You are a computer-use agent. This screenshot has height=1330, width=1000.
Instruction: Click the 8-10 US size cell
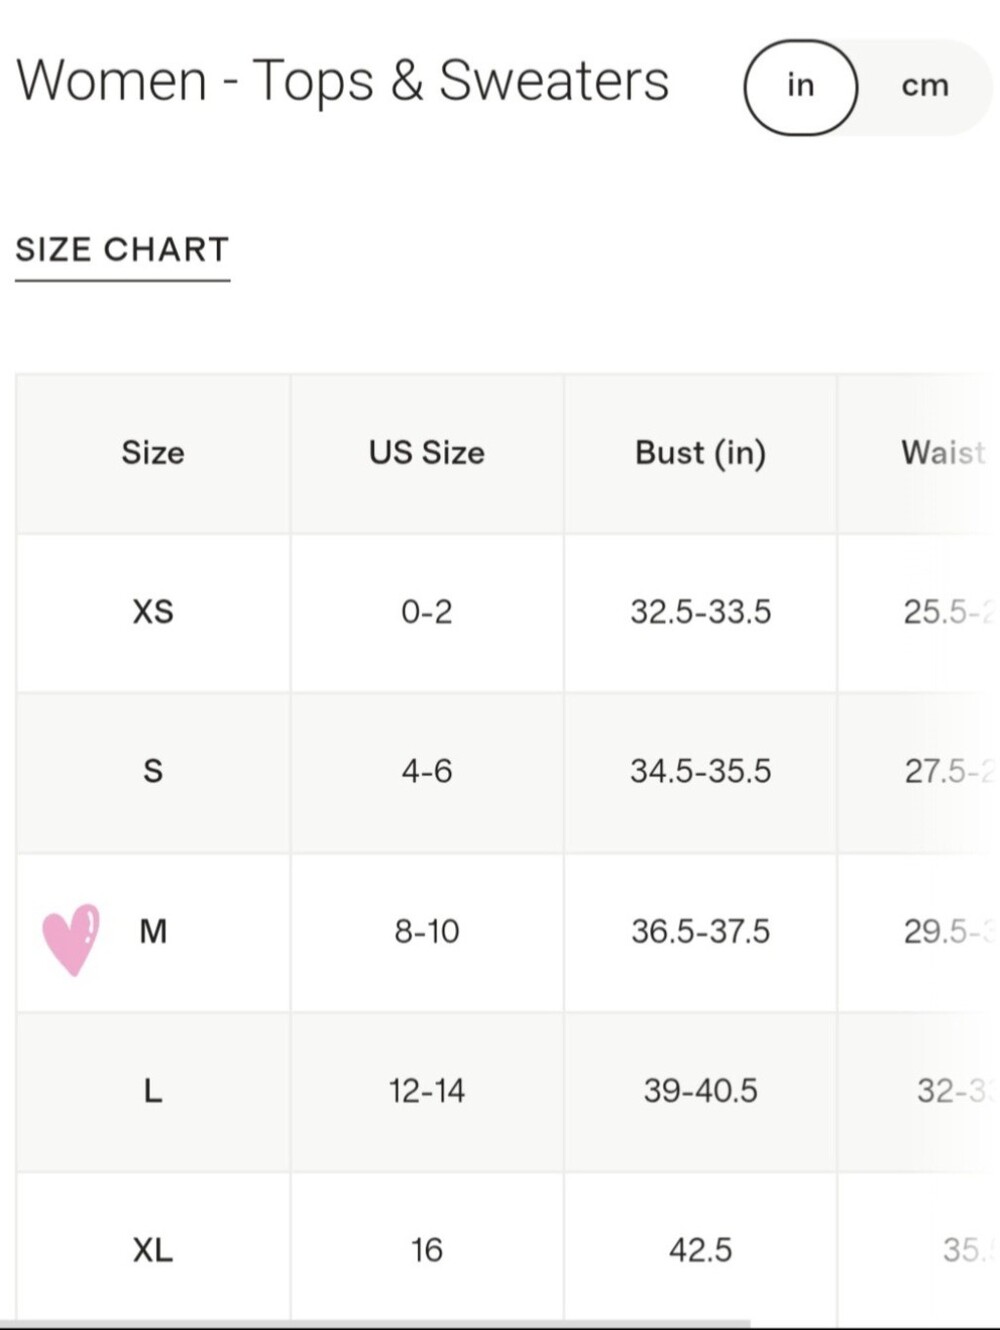(426, 931)
